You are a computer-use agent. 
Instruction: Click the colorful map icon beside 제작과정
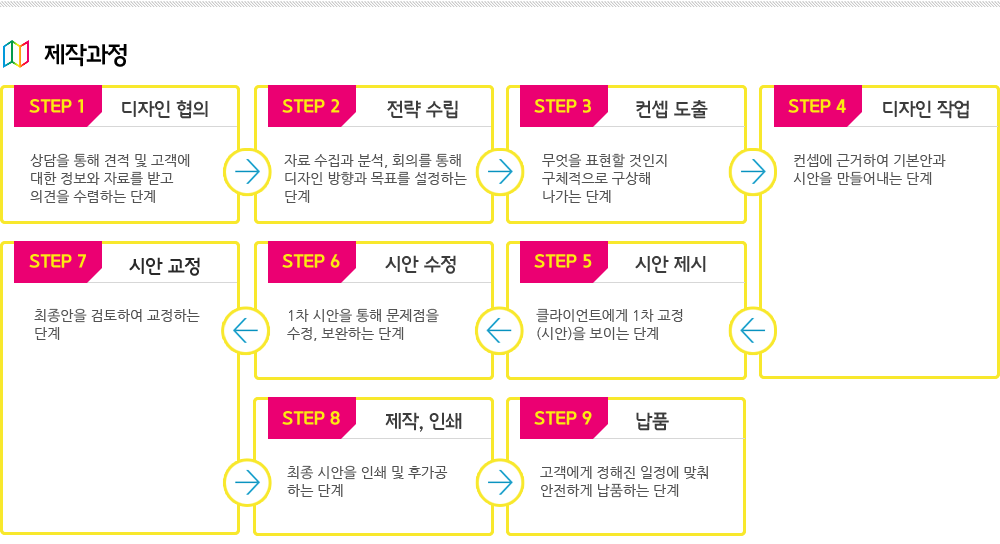point(16,54)
